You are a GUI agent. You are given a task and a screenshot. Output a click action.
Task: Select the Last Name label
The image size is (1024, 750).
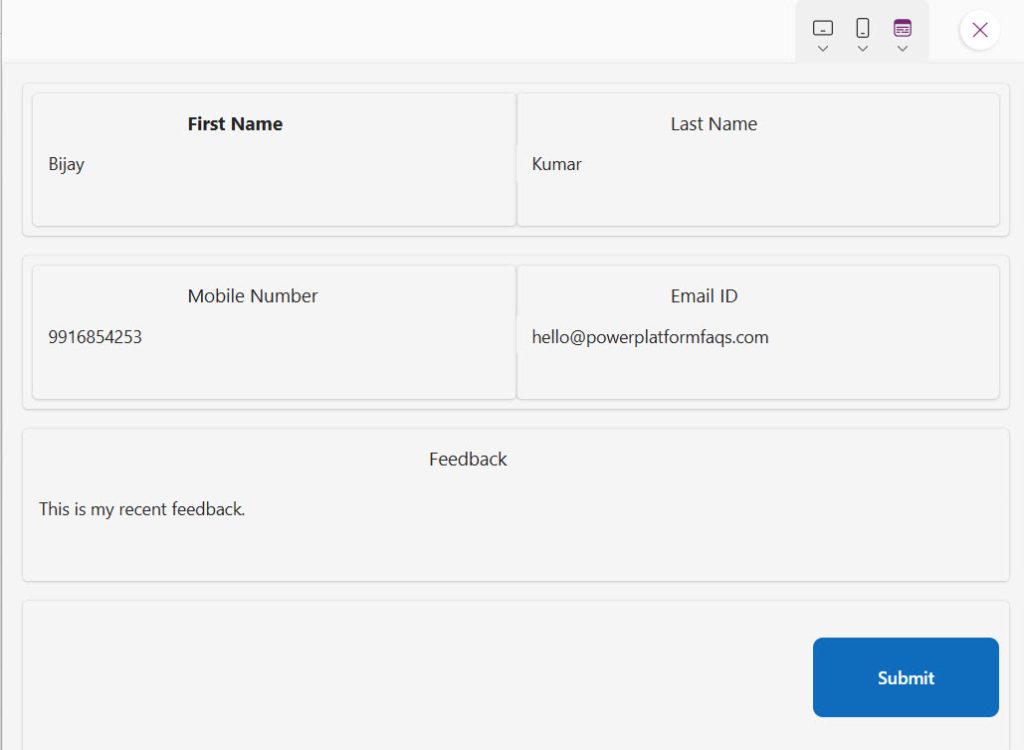click(713, 123)
